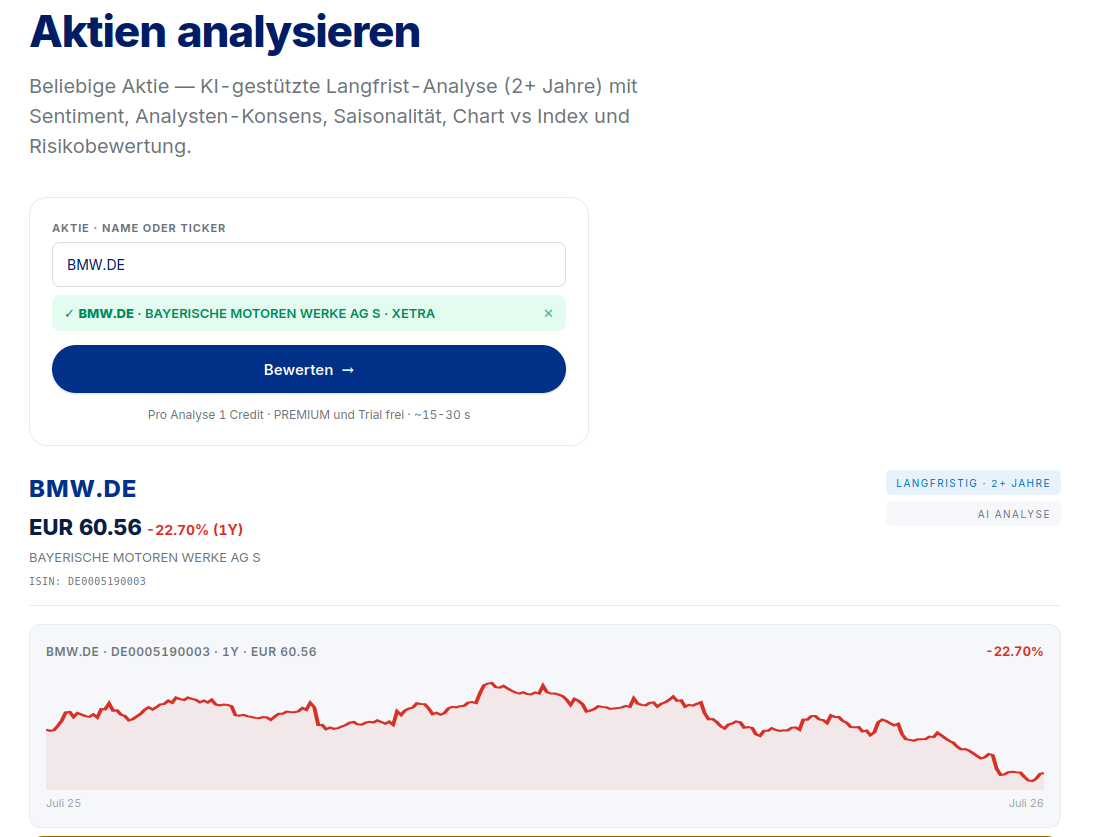
Task: Click the LANGFRISTIG · 2+ JAHRE badge
Action: coord(973,483)
